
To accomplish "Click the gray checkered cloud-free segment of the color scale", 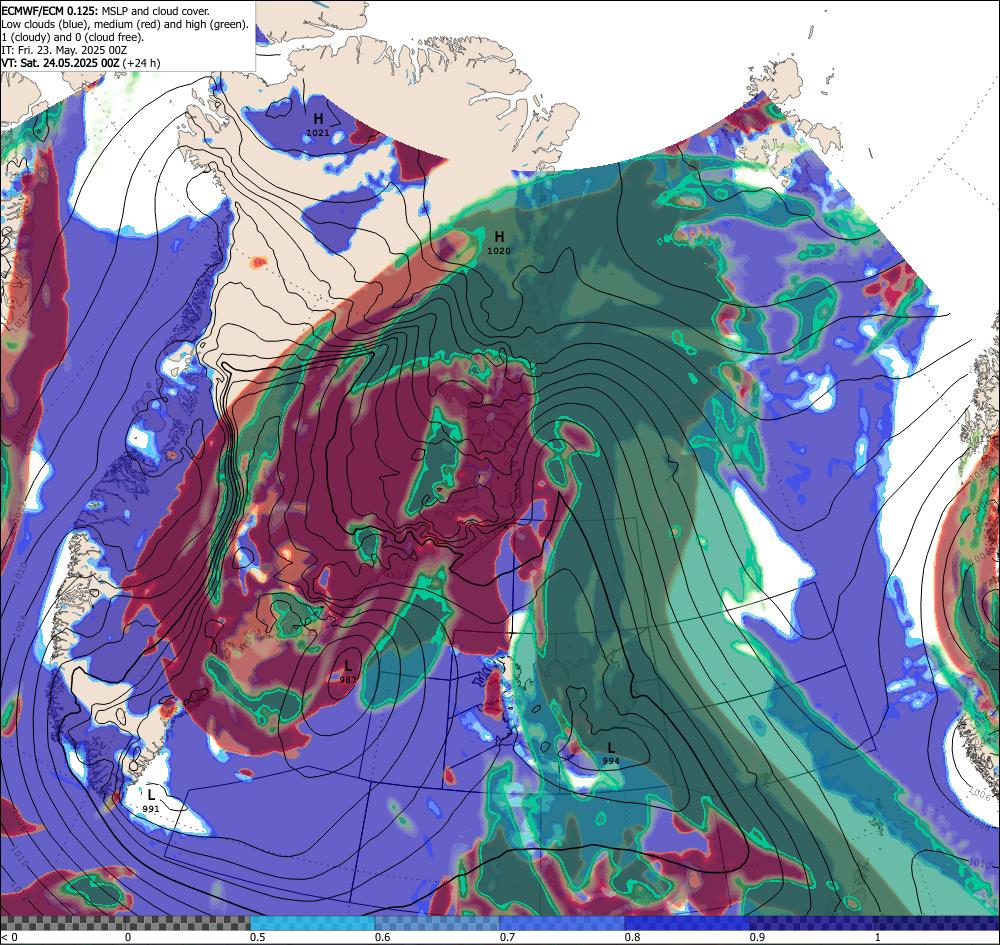I will tap(125, 923).
